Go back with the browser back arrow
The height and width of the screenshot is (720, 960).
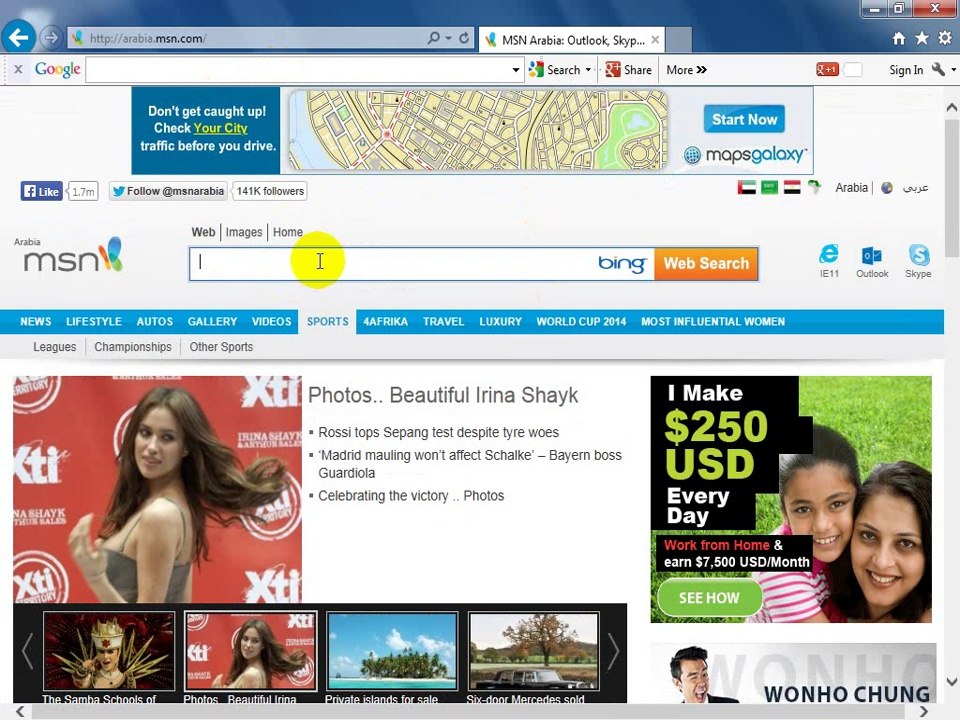[x=18, y=38]
